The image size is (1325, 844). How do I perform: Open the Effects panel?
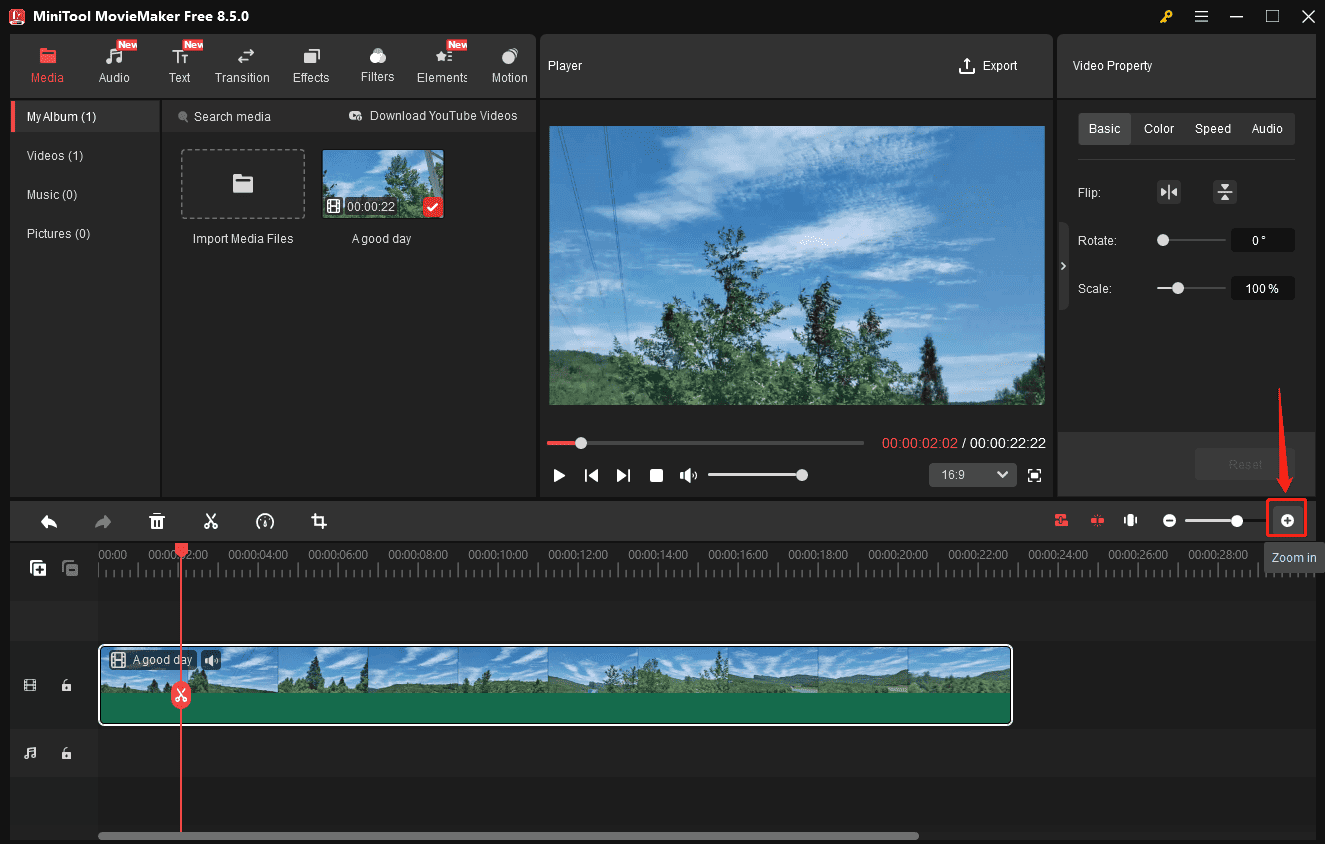coord(310,65)
